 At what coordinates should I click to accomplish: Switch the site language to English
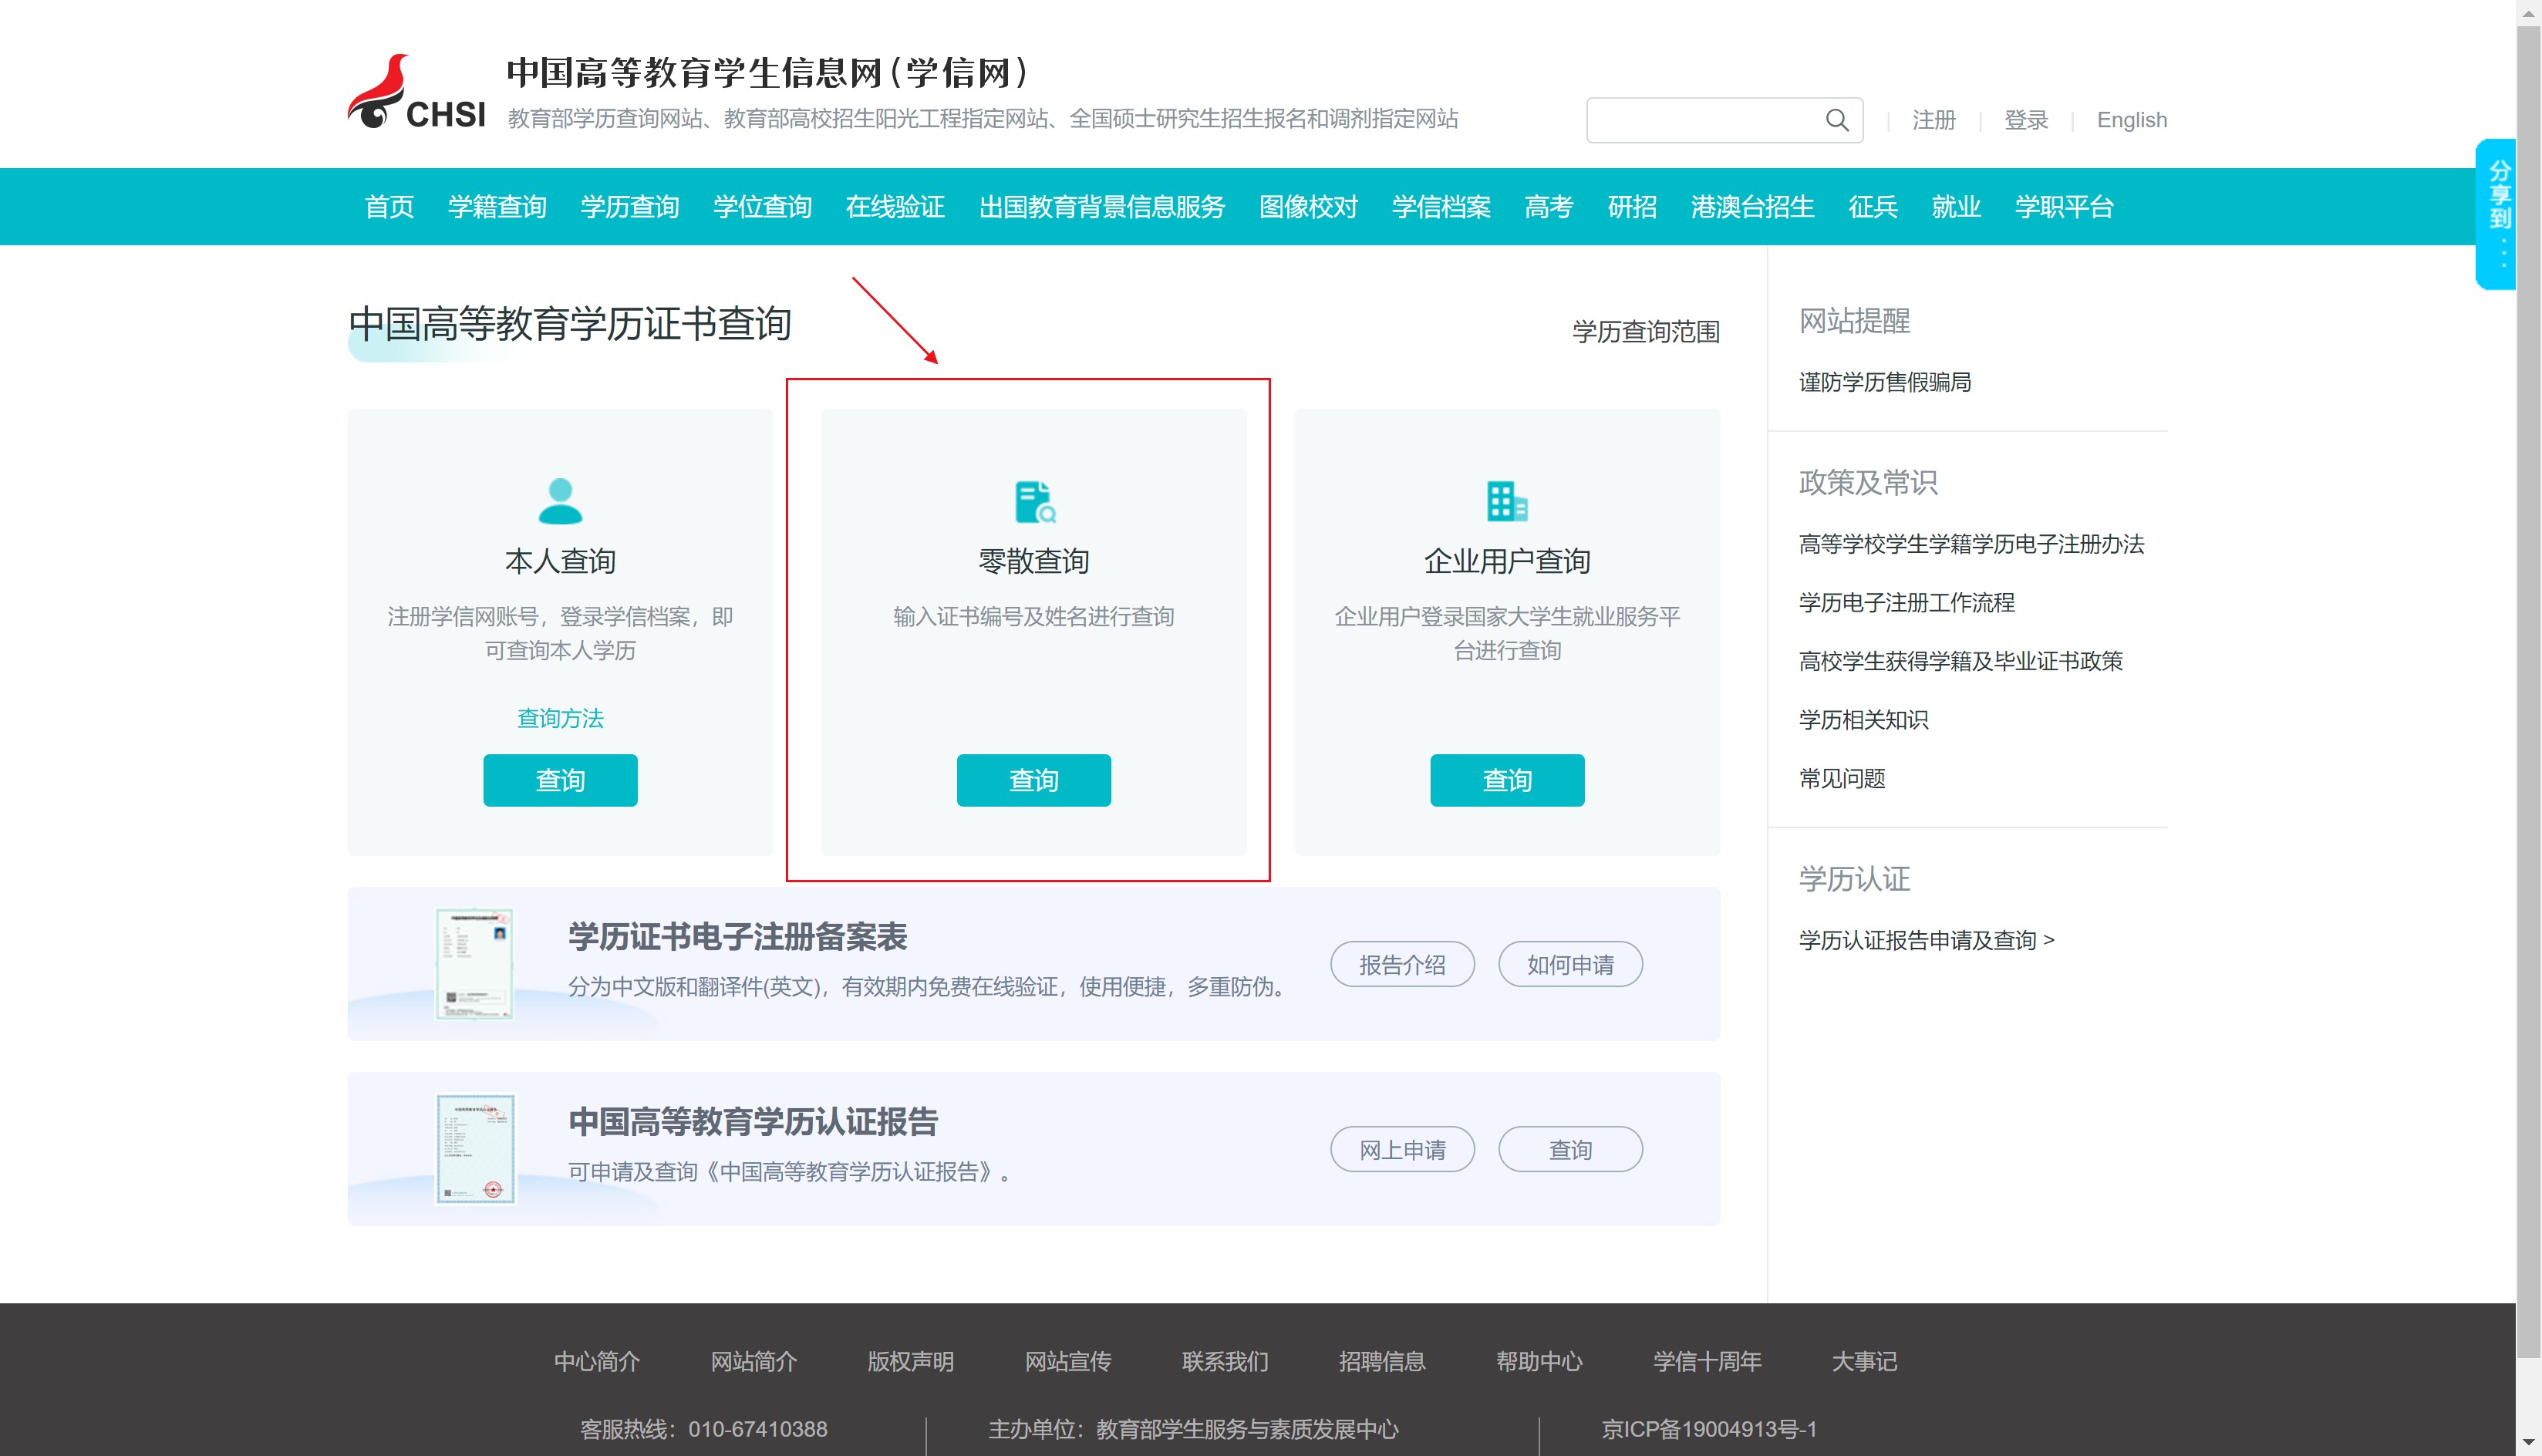pyautogui.click(x=2131, y=120)
